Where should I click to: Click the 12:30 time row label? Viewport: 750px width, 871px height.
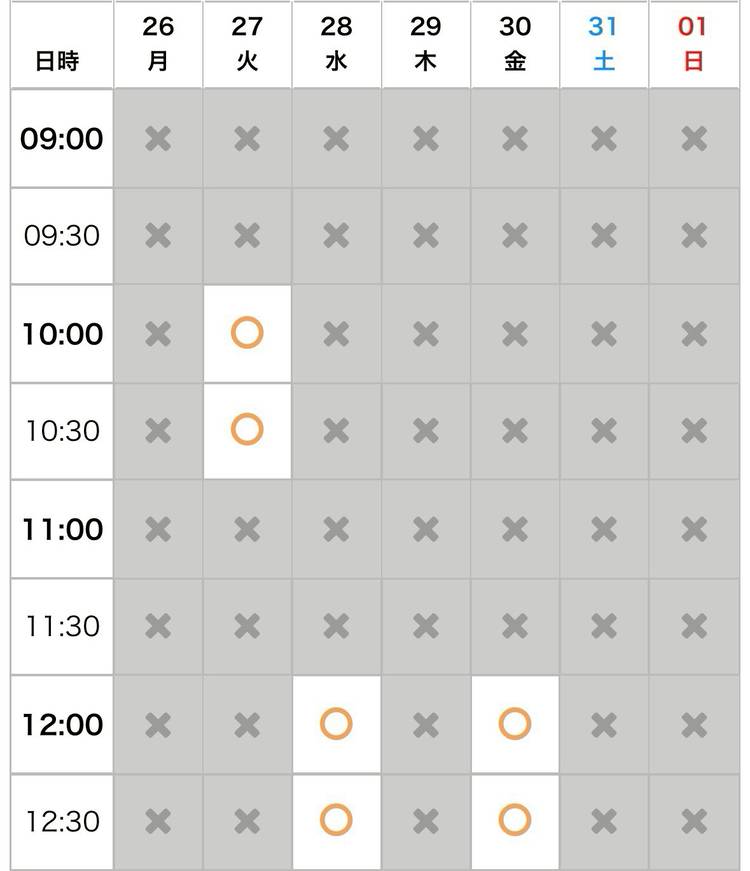click(62, 821)
